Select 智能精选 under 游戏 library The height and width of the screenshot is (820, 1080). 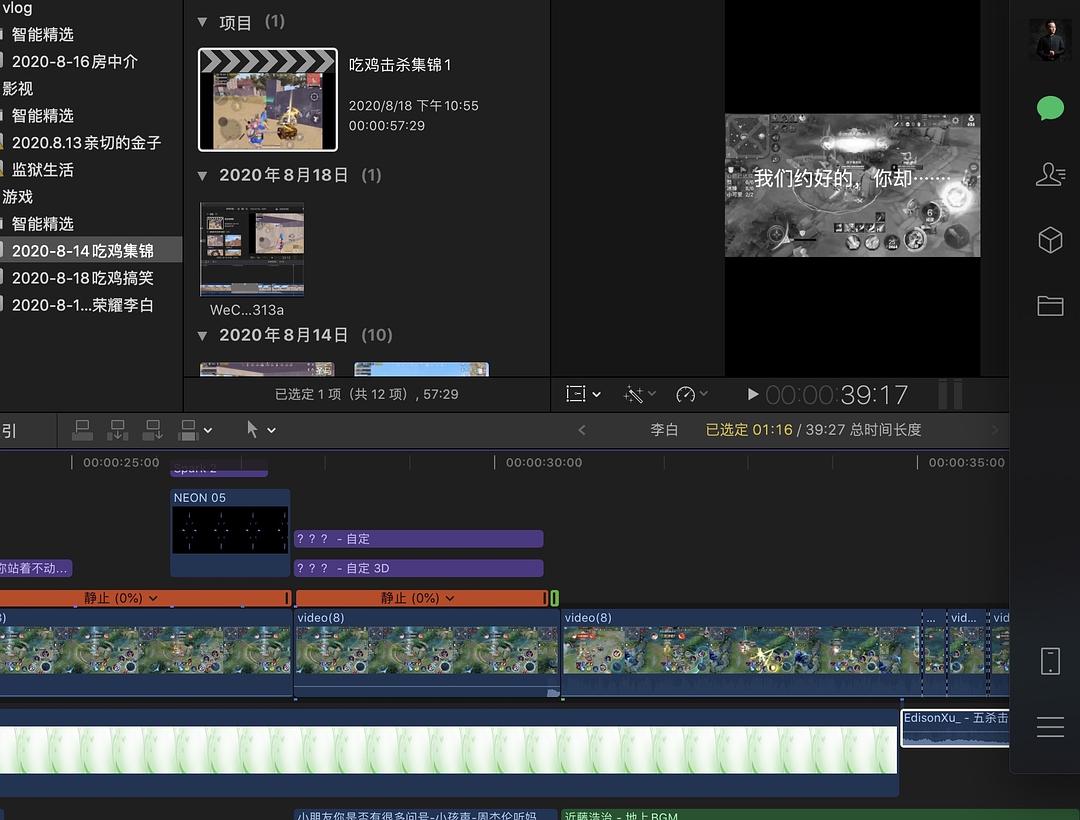[43, 224]
